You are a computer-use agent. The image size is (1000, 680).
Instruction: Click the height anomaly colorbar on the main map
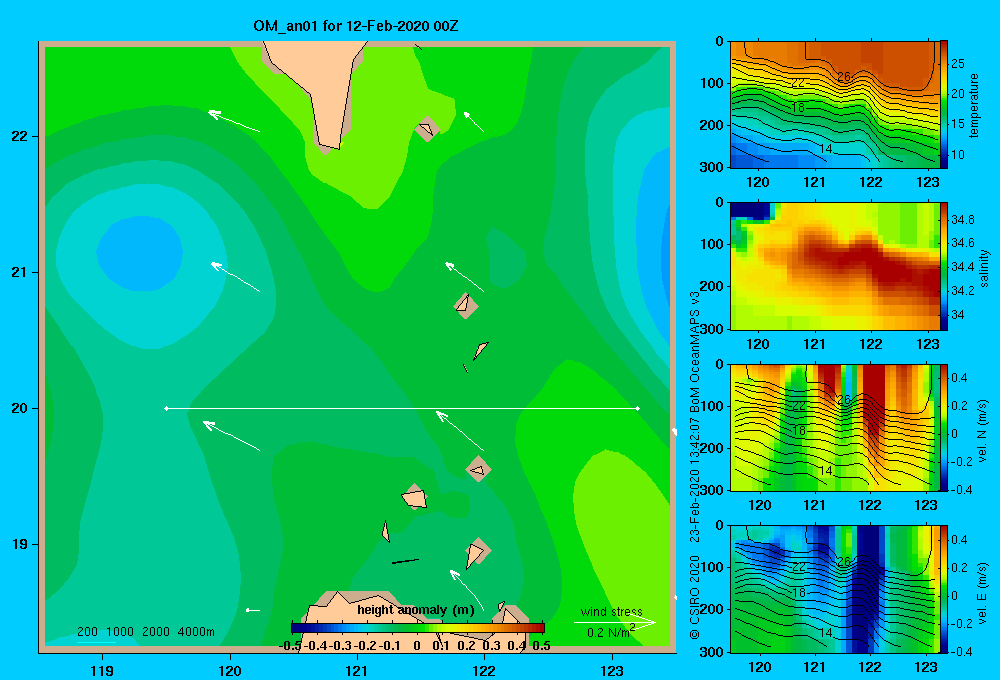point(418,628)
